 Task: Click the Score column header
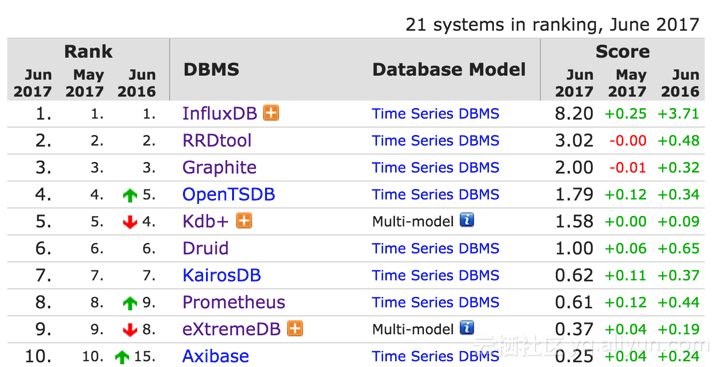point(623,51)
